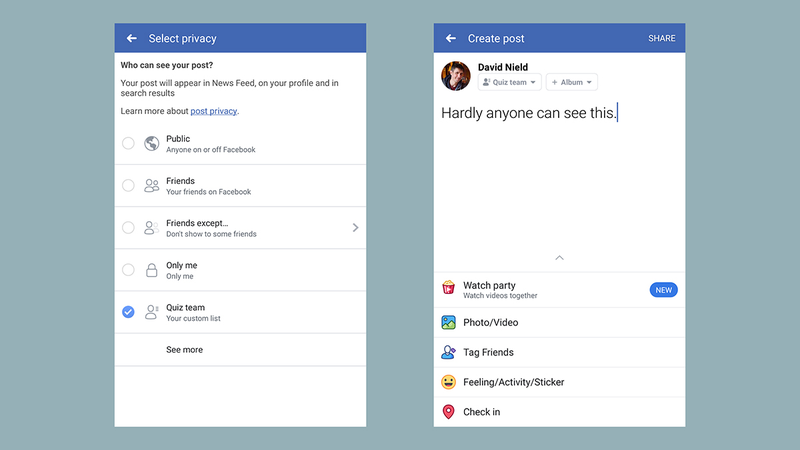Expand the See more privacy options
The width and height of the screenshot is (800, 450).
[x=240, y=349]
